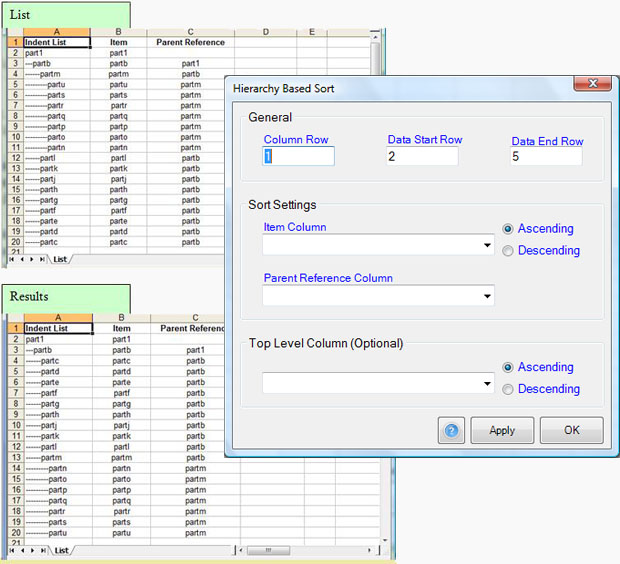The width and height of the screenshot is (620, 564).
Task: Choose Ascending for Top Level Column
Action: tap(509, 367)
